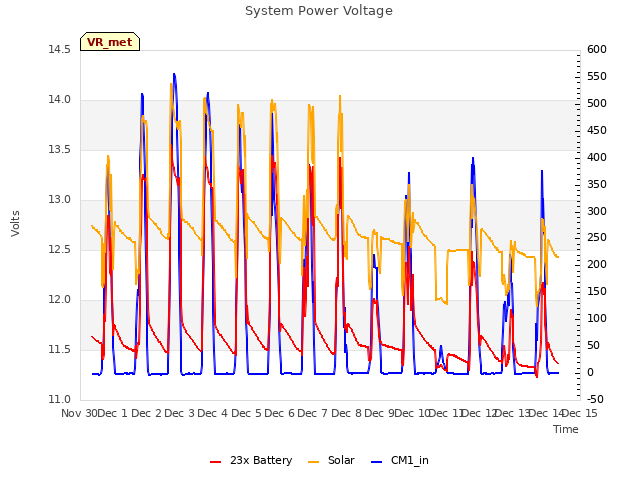Click the 14.5 left axis tick label
Image resolution: width=640 pixels, height=480 pixels.
pos(59,49)
